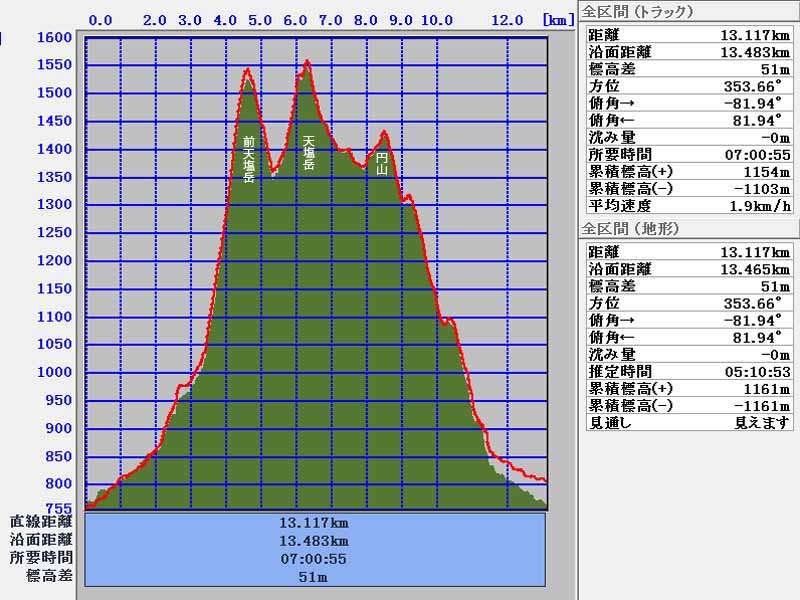The width and height of the screenshot is (800, 600).
Task: Click the 12.0 distance axis label
Action: (x=508, y=20)
